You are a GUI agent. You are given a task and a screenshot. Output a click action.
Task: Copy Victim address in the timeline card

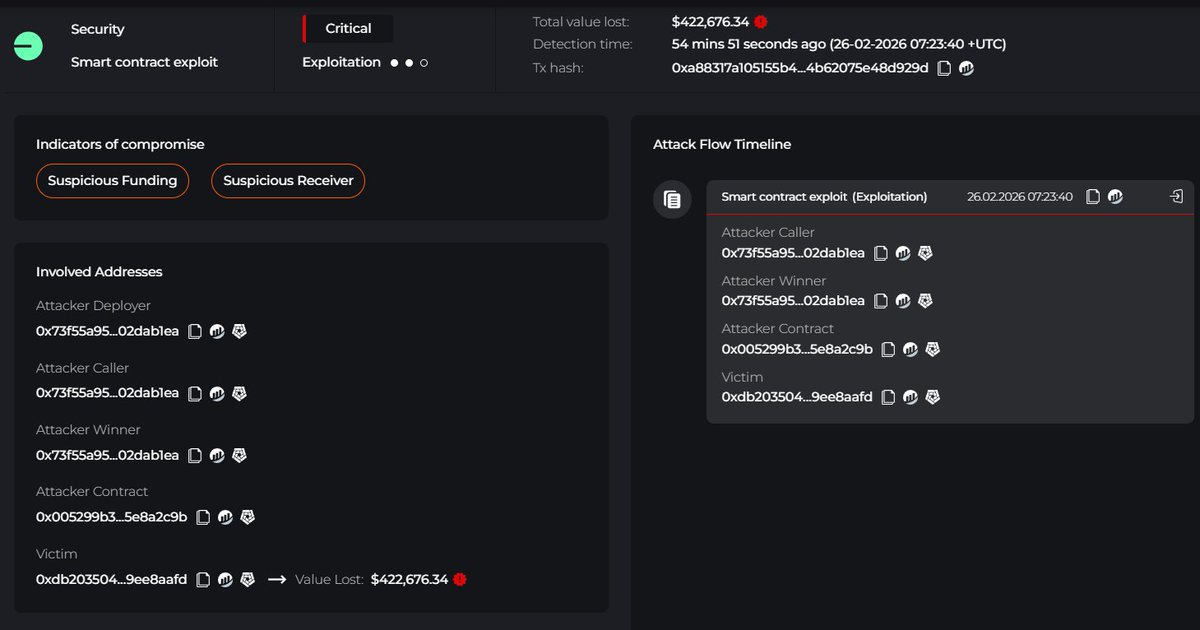pos(889,397)
